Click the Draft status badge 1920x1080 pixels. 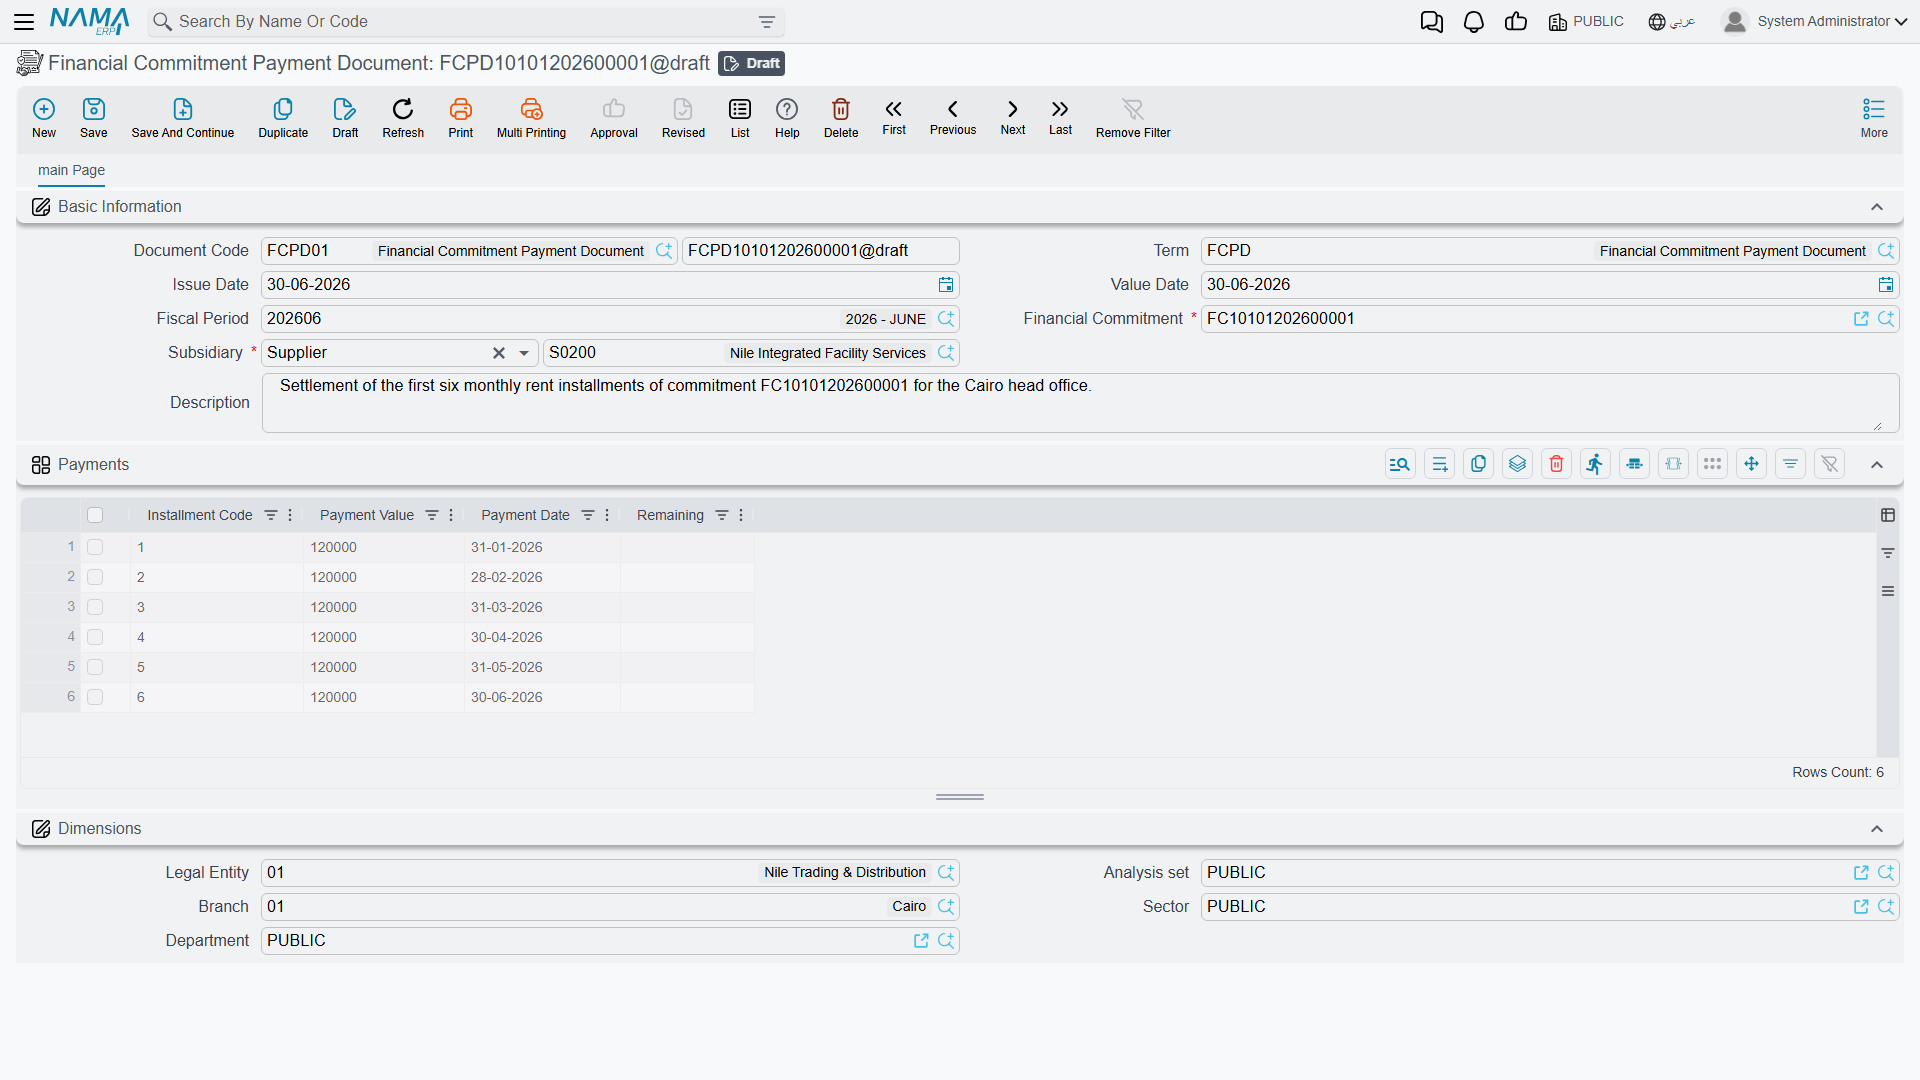tap(751, 63)
